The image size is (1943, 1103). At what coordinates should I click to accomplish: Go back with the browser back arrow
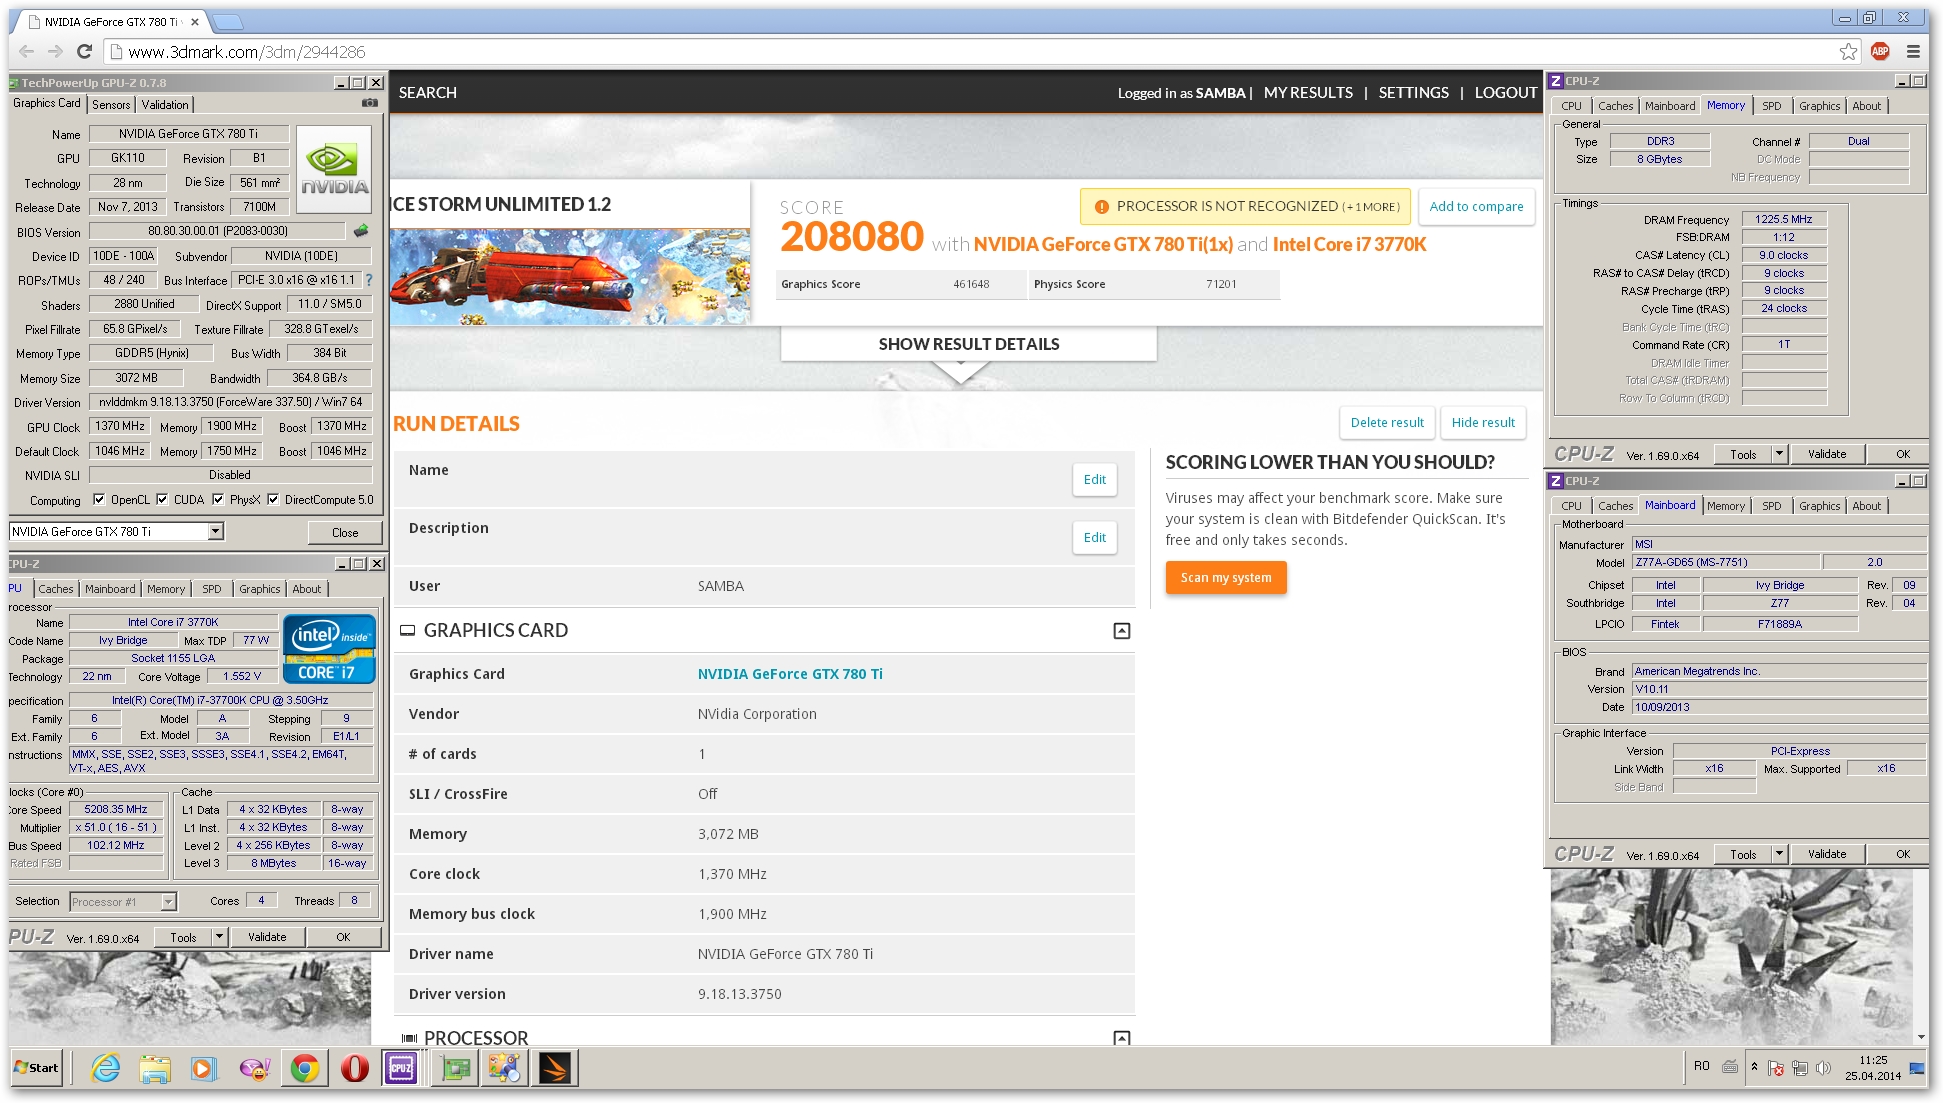pyautogui.click(x=27, y=52)
